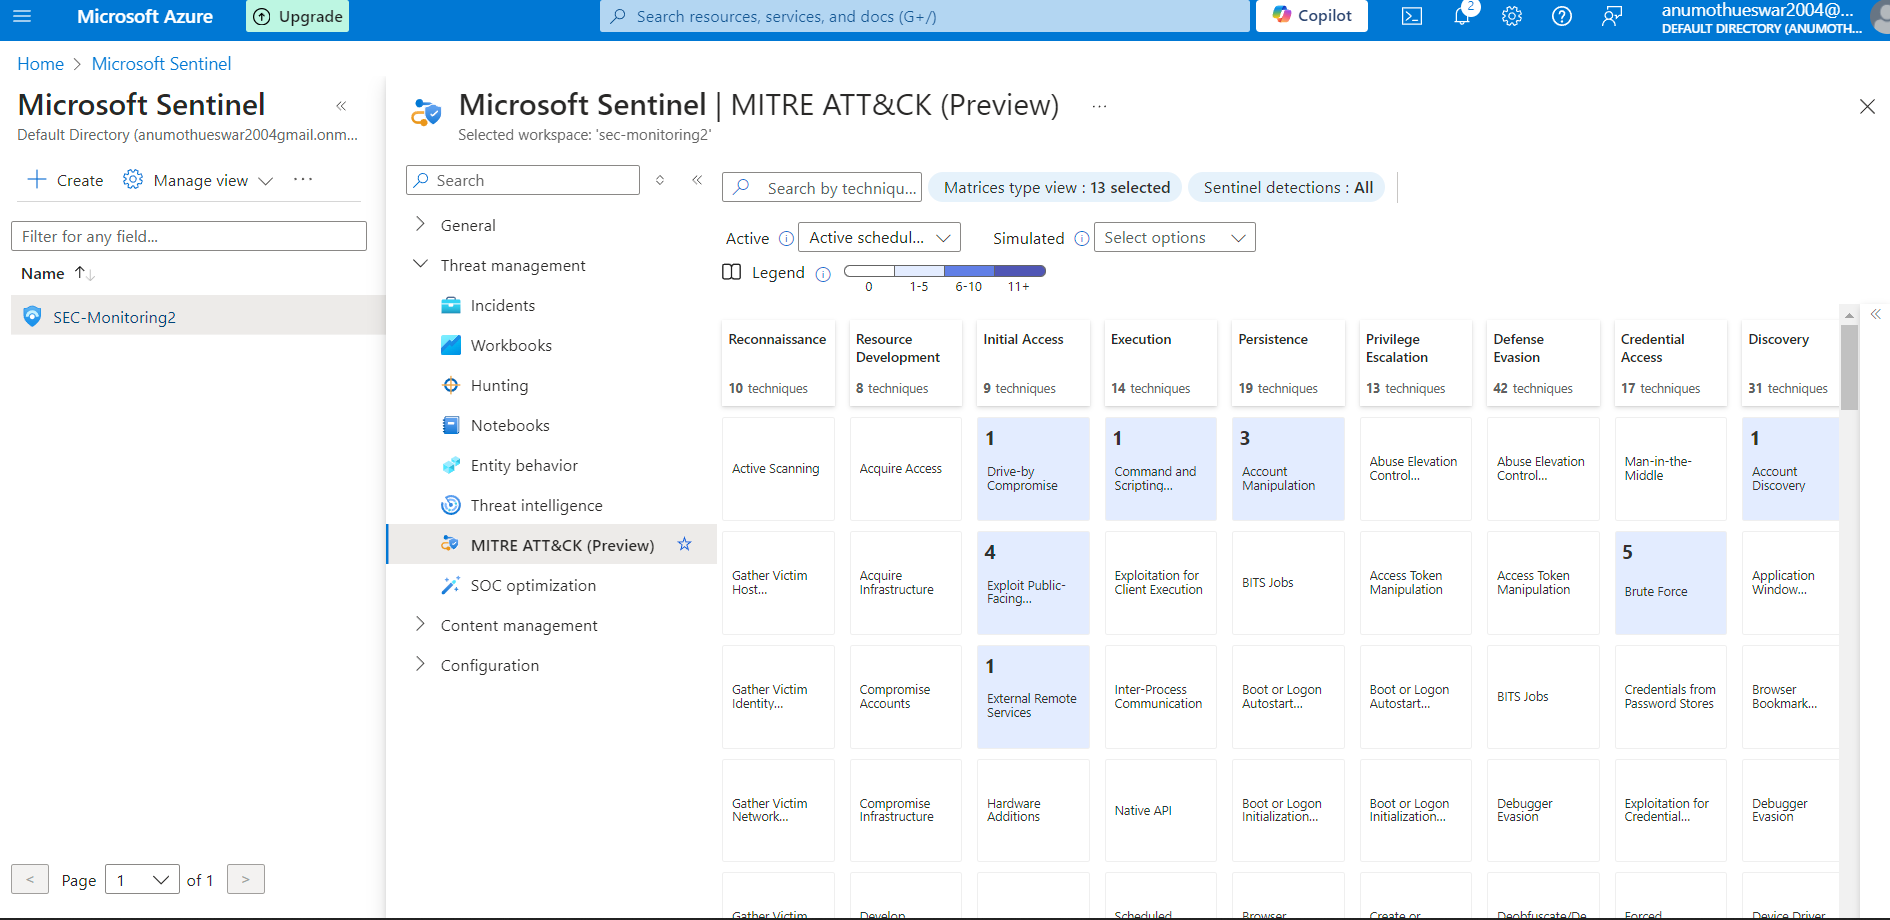Toggle favorite star for MITRE ATT&CK
1890x920 pixels.
tap(685, 544)
